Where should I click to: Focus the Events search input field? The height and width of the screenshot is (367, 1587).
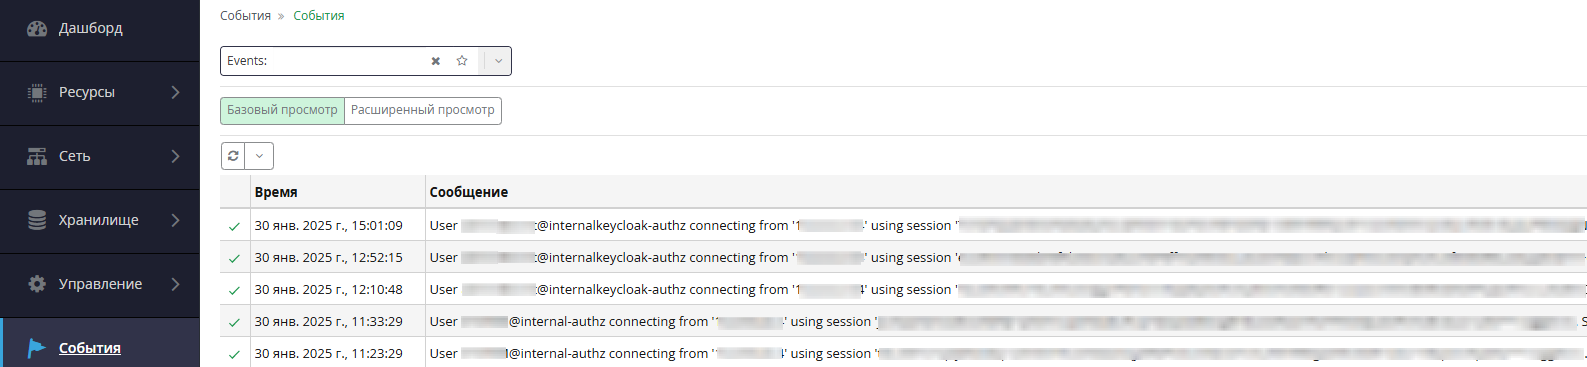[325, 61]
